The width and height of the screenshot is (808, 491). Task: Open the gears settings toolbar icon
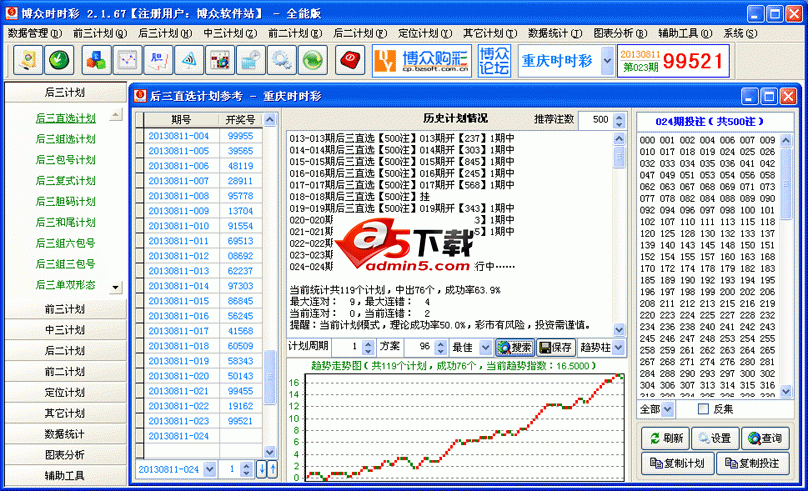click(282, 60)
